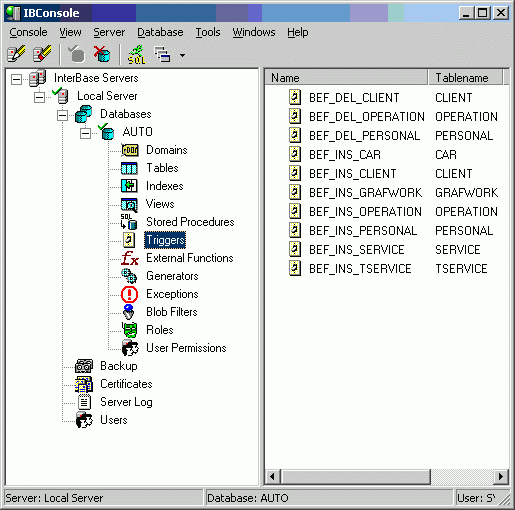Click the Server Log document icon

(84, 402)
